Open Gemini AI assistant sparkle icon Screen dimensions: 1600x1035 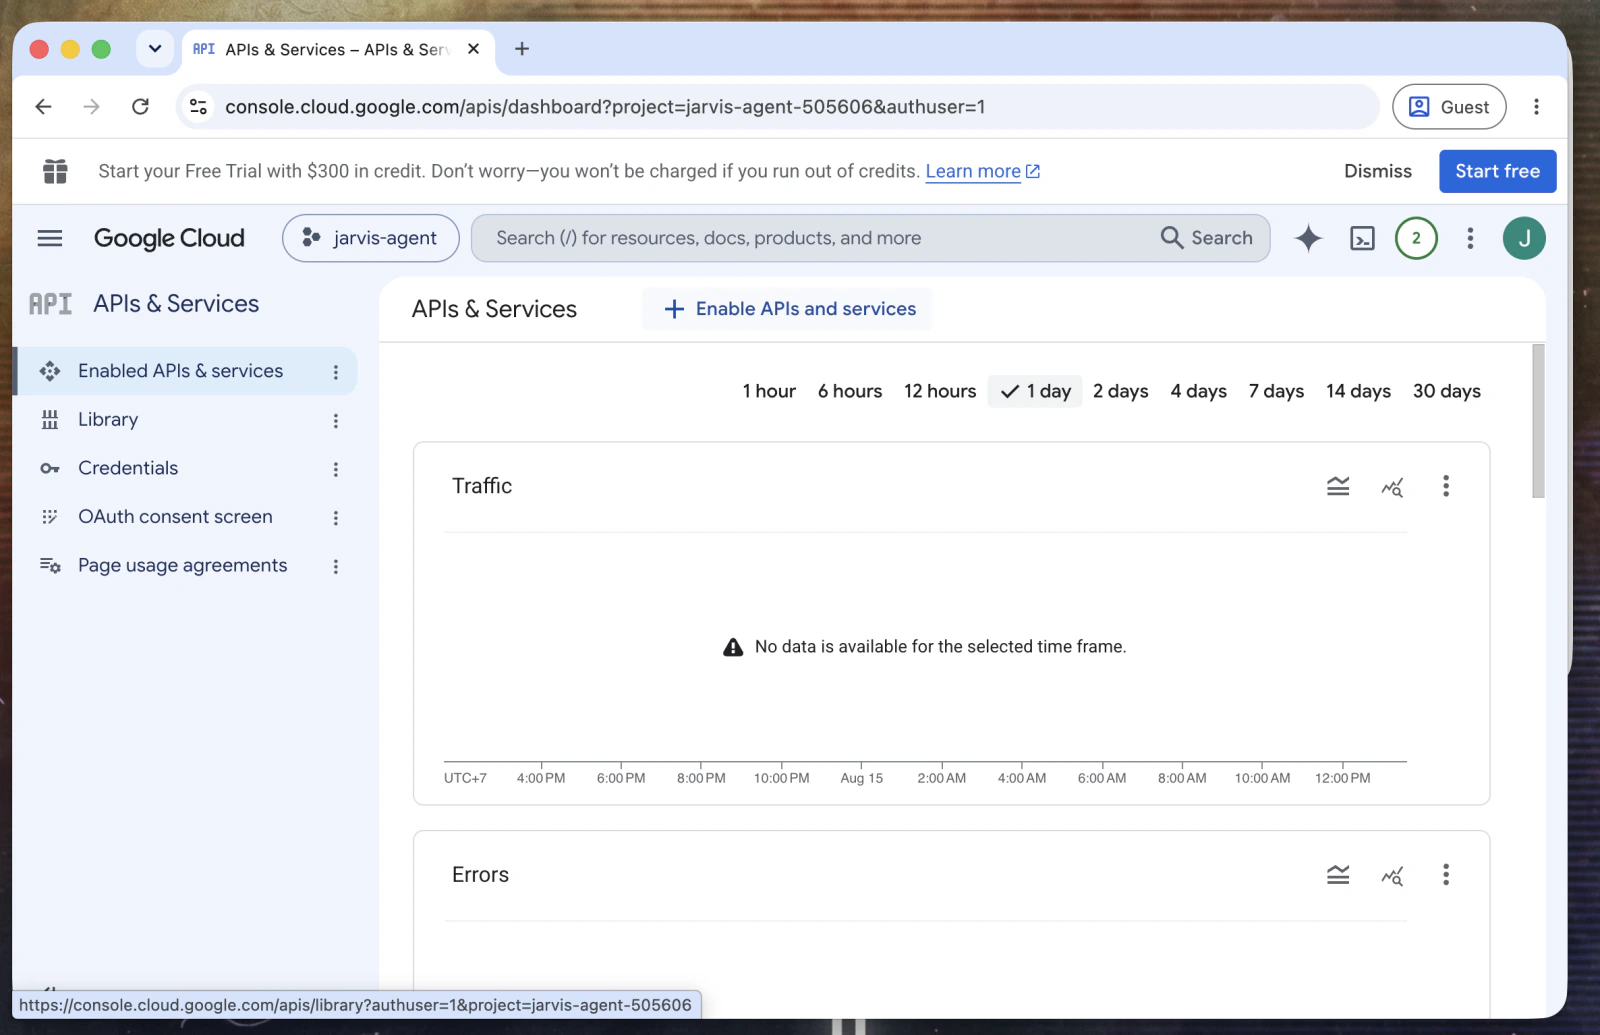[x=1308, y=238]
